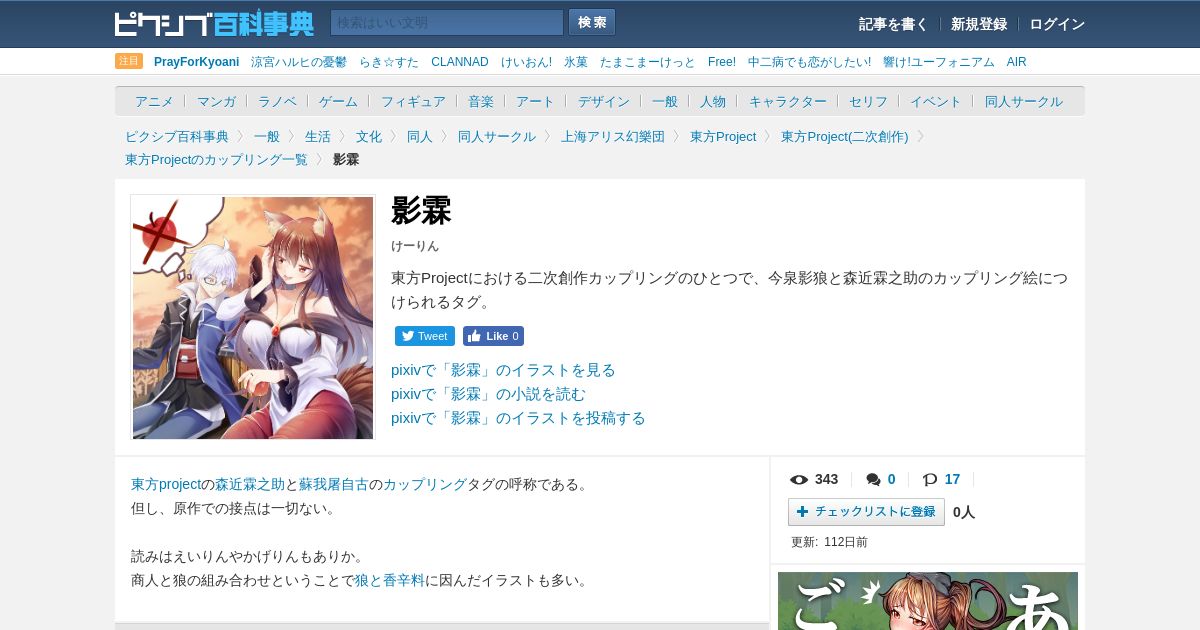Open カップリング link in article body
Viewport: 1200px width, 630px height.
click(x=425, y=484)
